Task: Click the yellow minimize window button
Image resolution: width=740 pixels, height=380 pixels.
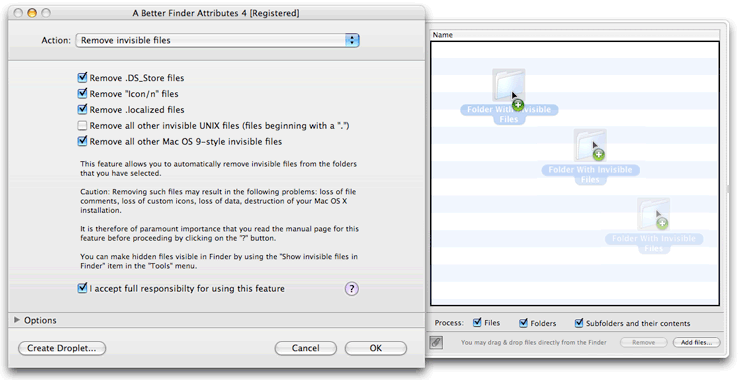Action: 32,13
